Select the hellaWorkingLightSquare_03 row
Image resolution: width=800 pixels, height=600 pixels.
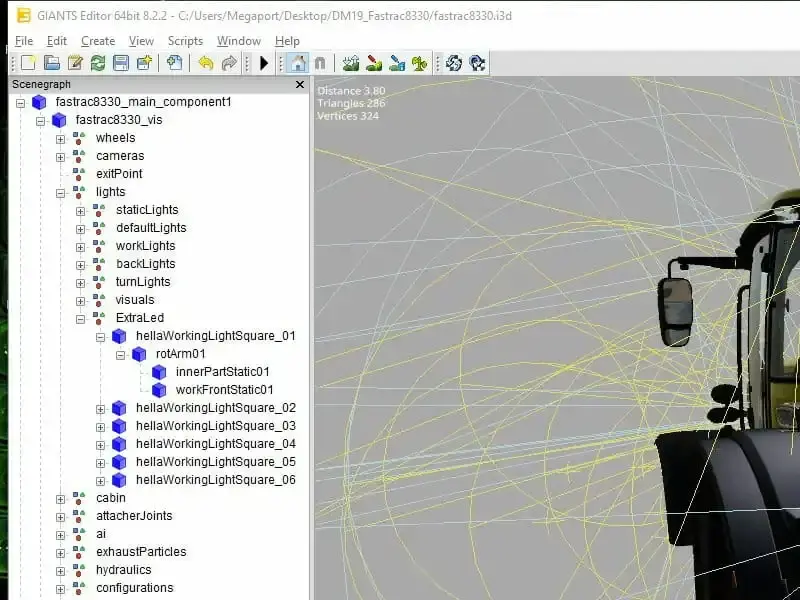(216, 426)
